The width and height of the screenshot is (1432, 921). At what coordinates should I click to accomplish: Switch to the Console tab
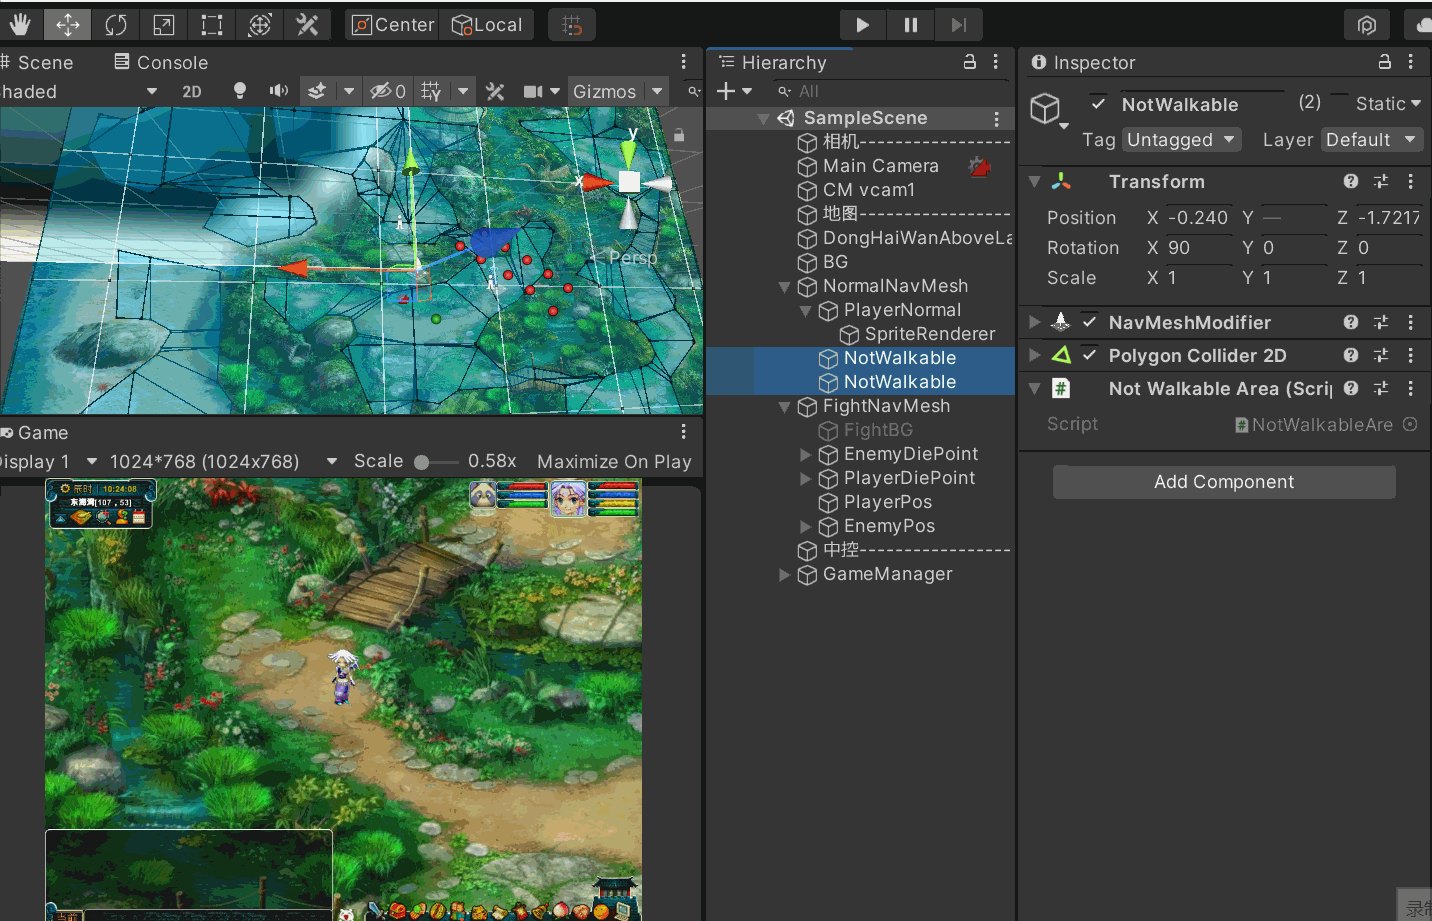(x=161, y=62)
